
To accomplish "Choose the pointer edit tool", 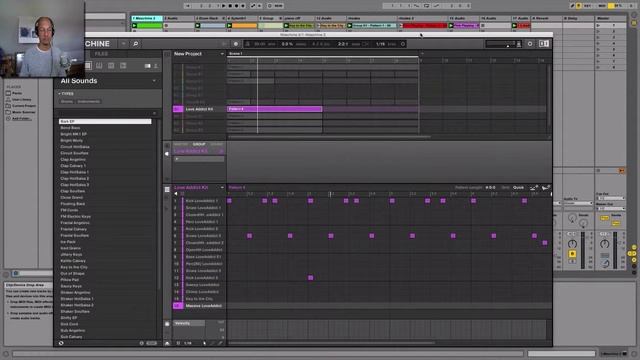I will tap(204, 343).
